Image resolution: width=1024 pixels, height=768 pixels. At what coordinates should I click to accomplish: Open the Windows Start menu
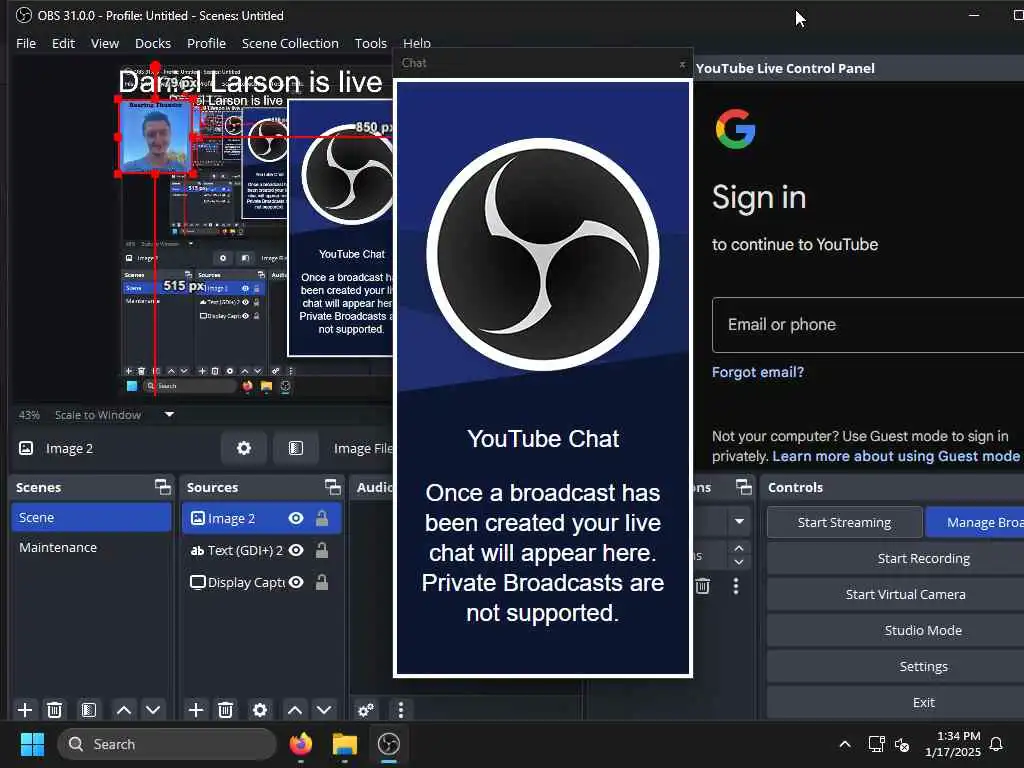(x=32, y=744)
